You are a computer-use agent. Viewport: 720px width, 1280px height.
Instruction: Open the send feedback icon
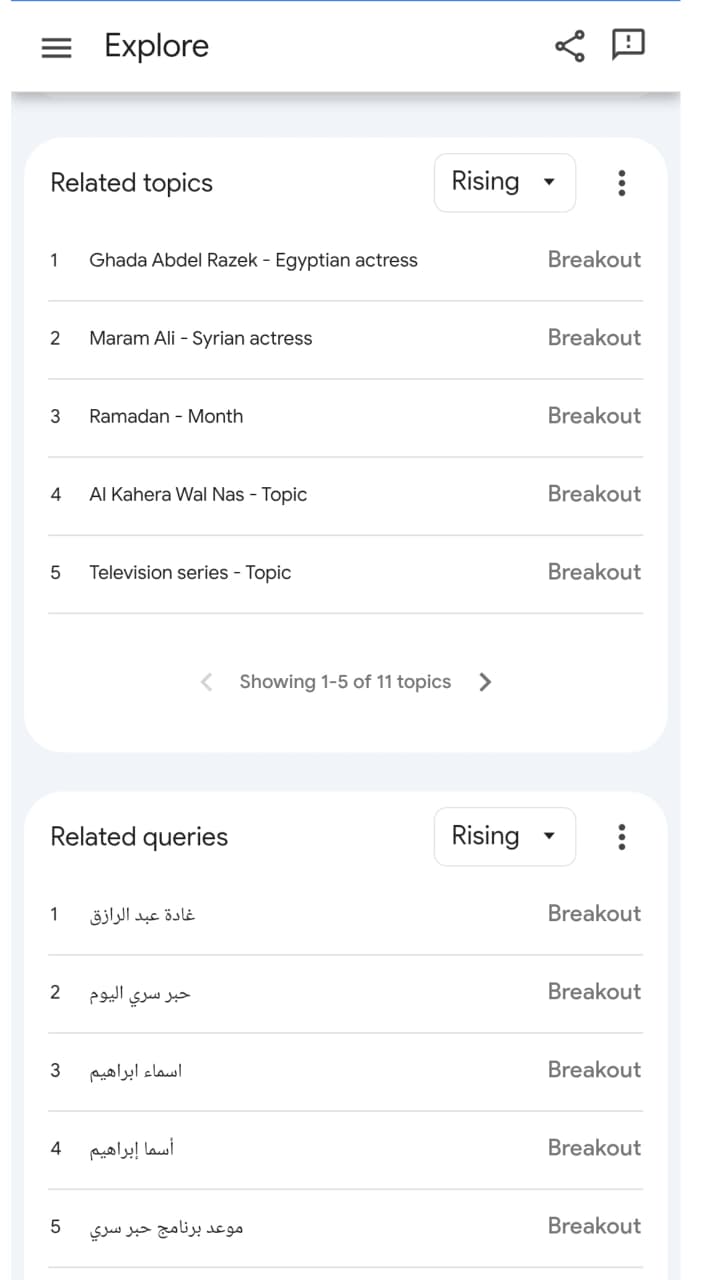pyautogui.click(x=628, y=45)
